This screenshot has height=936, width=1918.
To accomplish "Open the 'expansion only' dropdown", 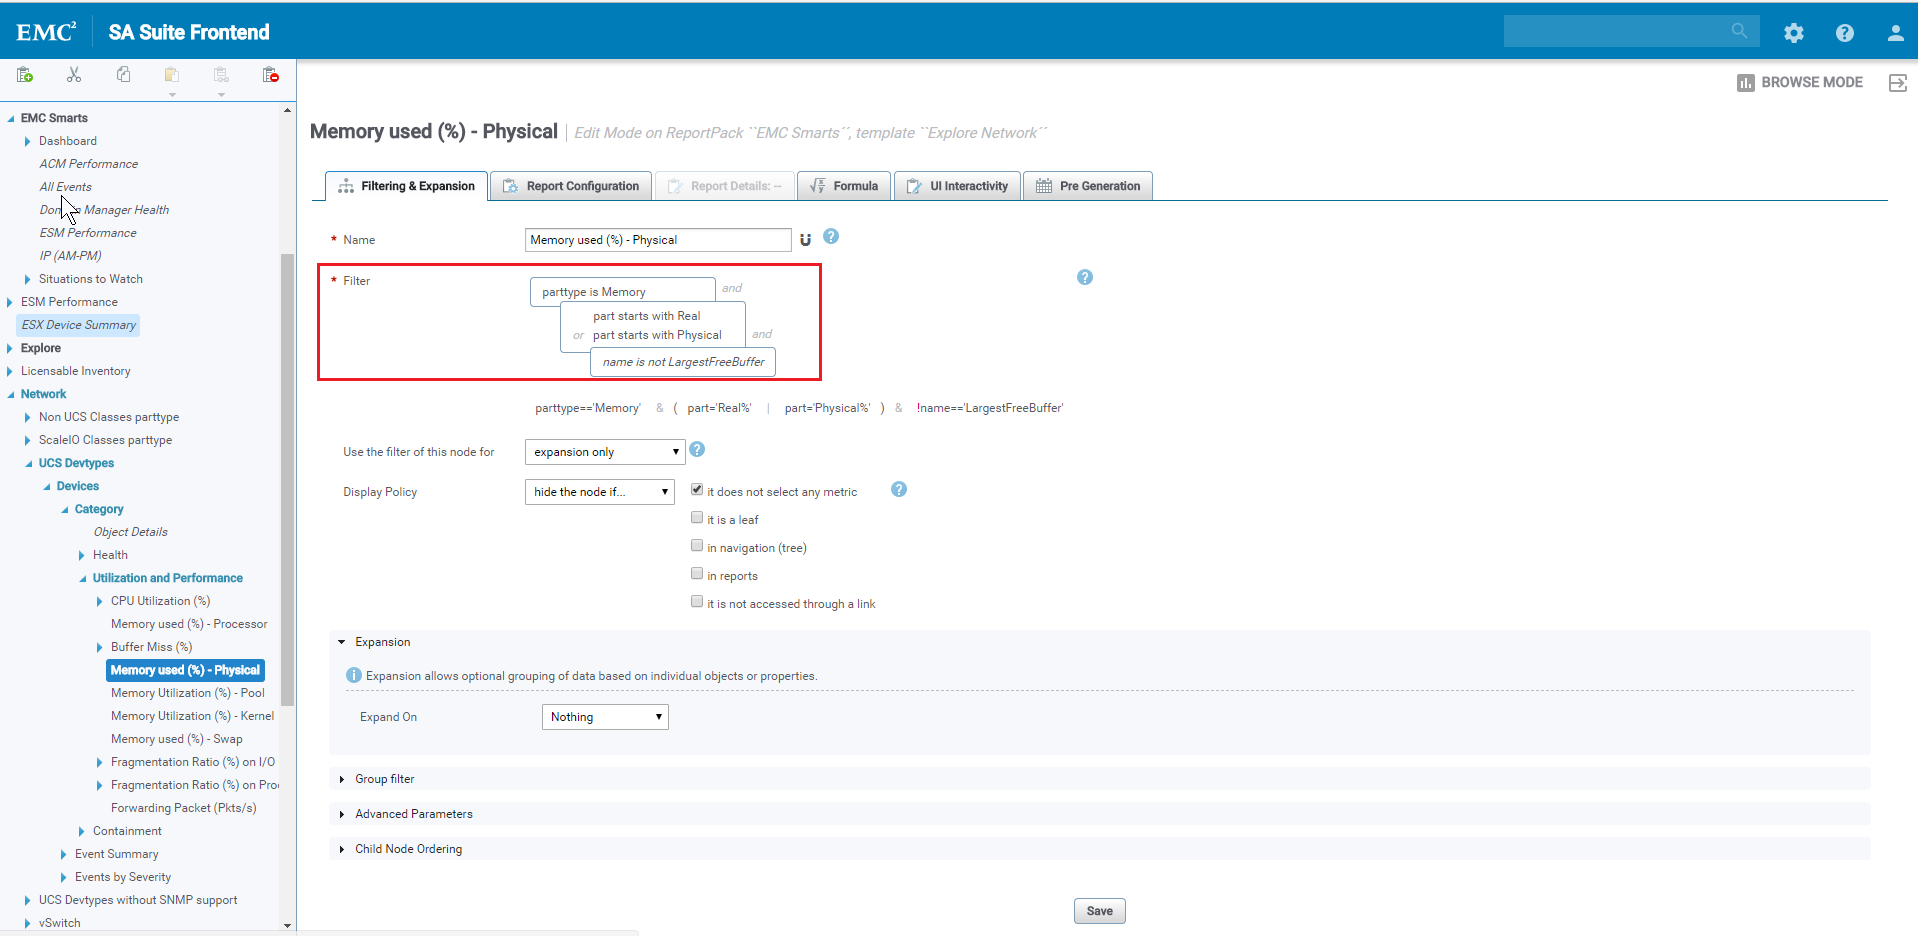I will (x=604, y=452).
